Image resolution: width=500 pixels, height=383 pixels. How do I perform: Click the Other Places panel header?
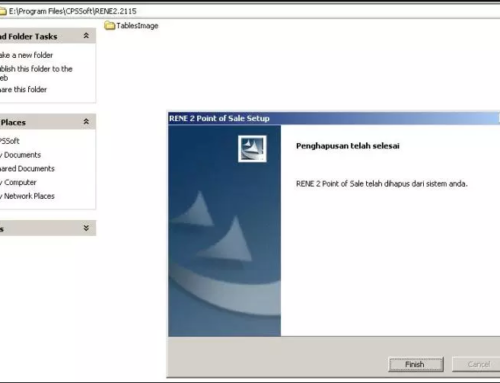coord(48,122)
